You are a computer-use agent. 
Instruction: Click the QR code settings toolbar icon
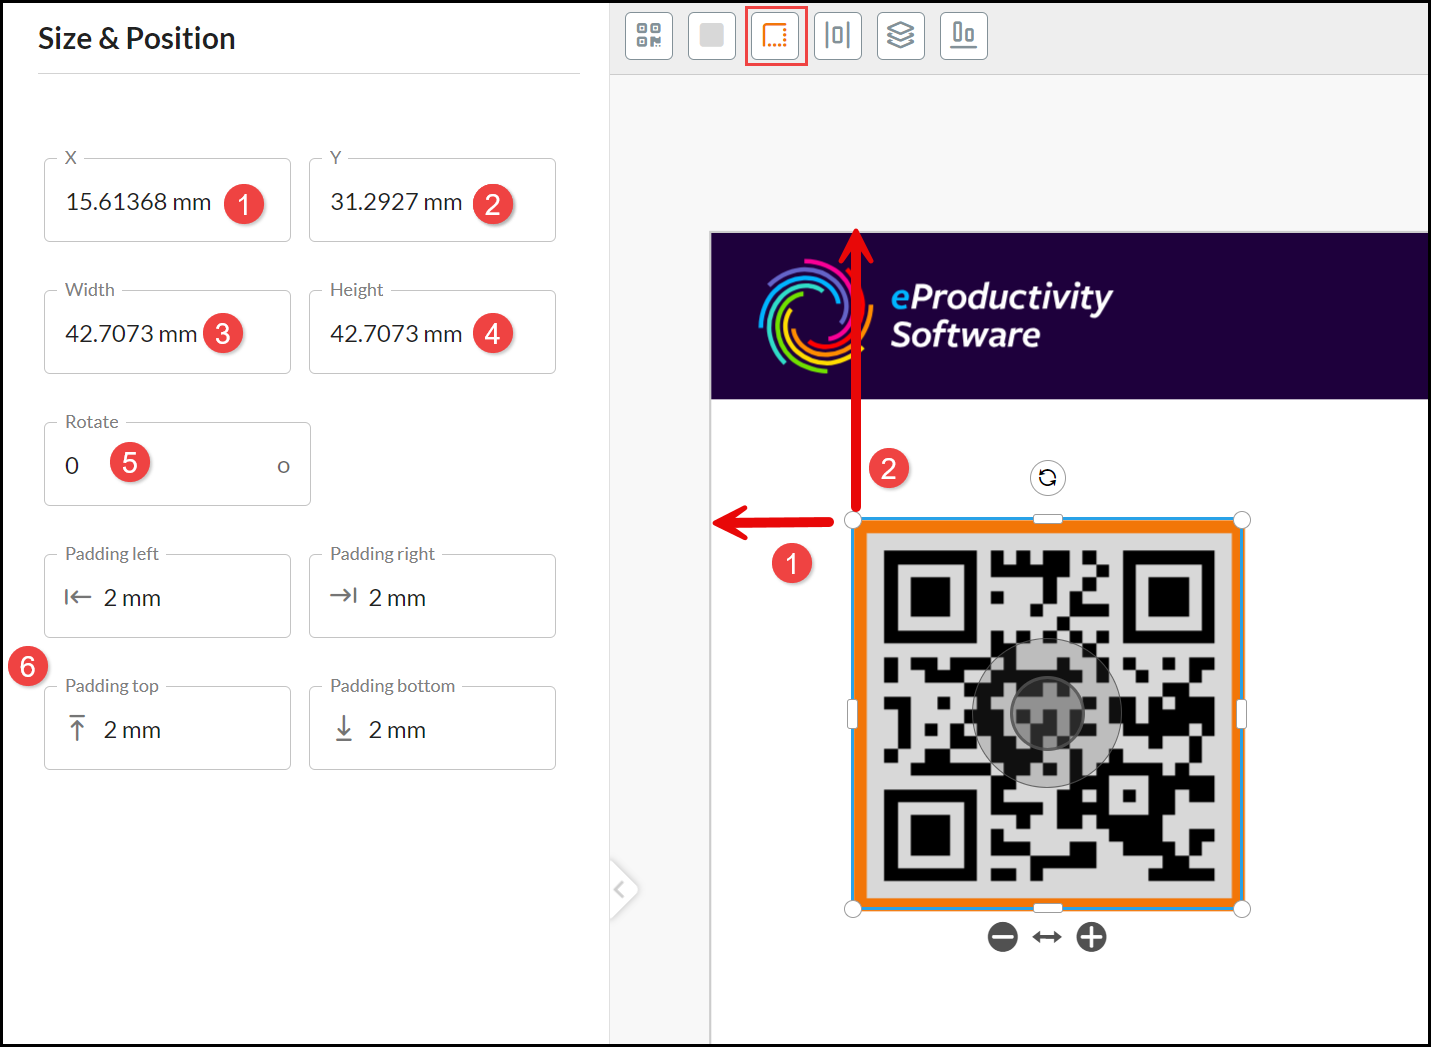[649, 36]
